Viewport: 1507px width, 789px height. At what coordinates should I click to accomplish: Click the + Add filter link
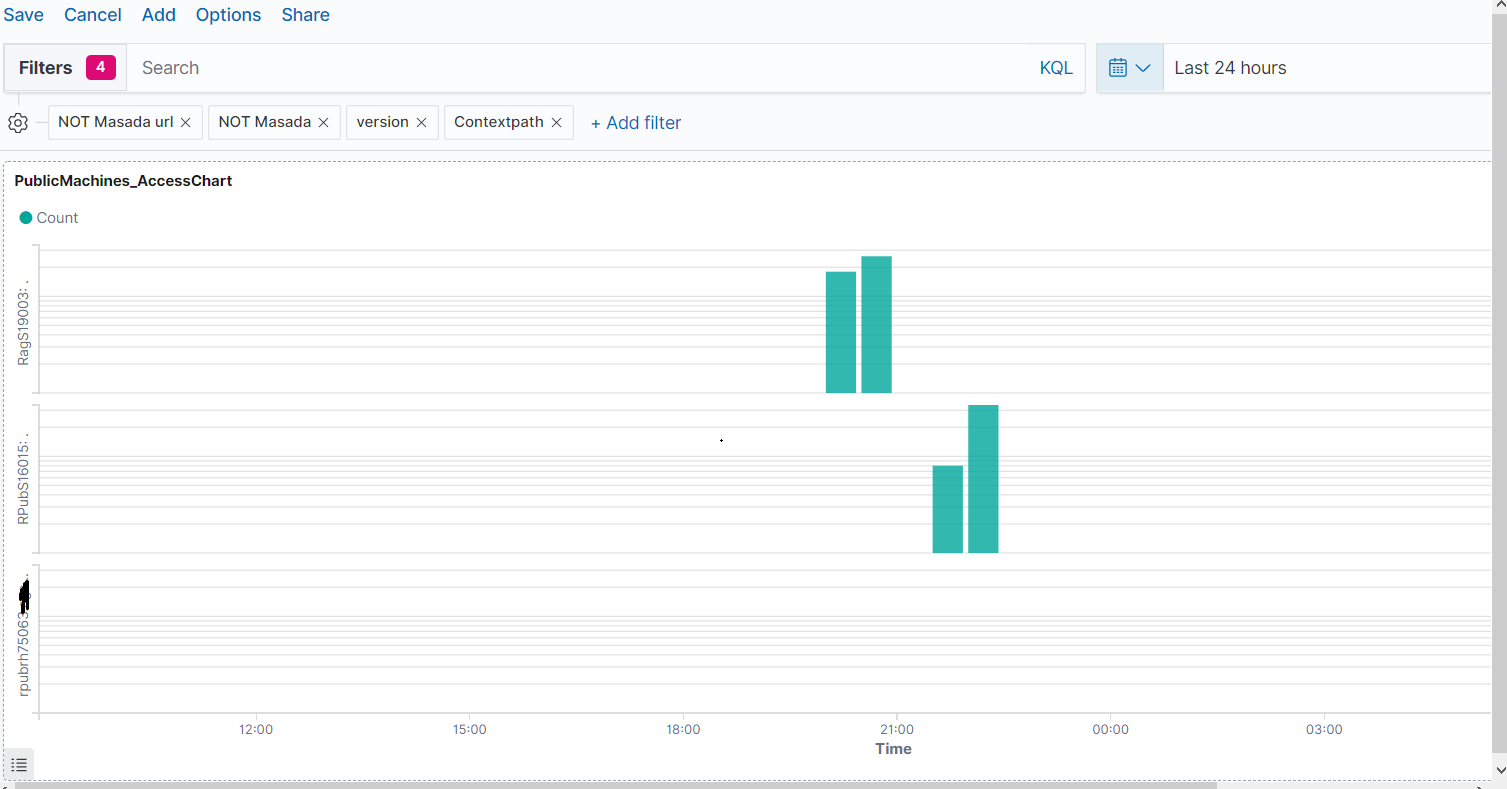[636, 123]
